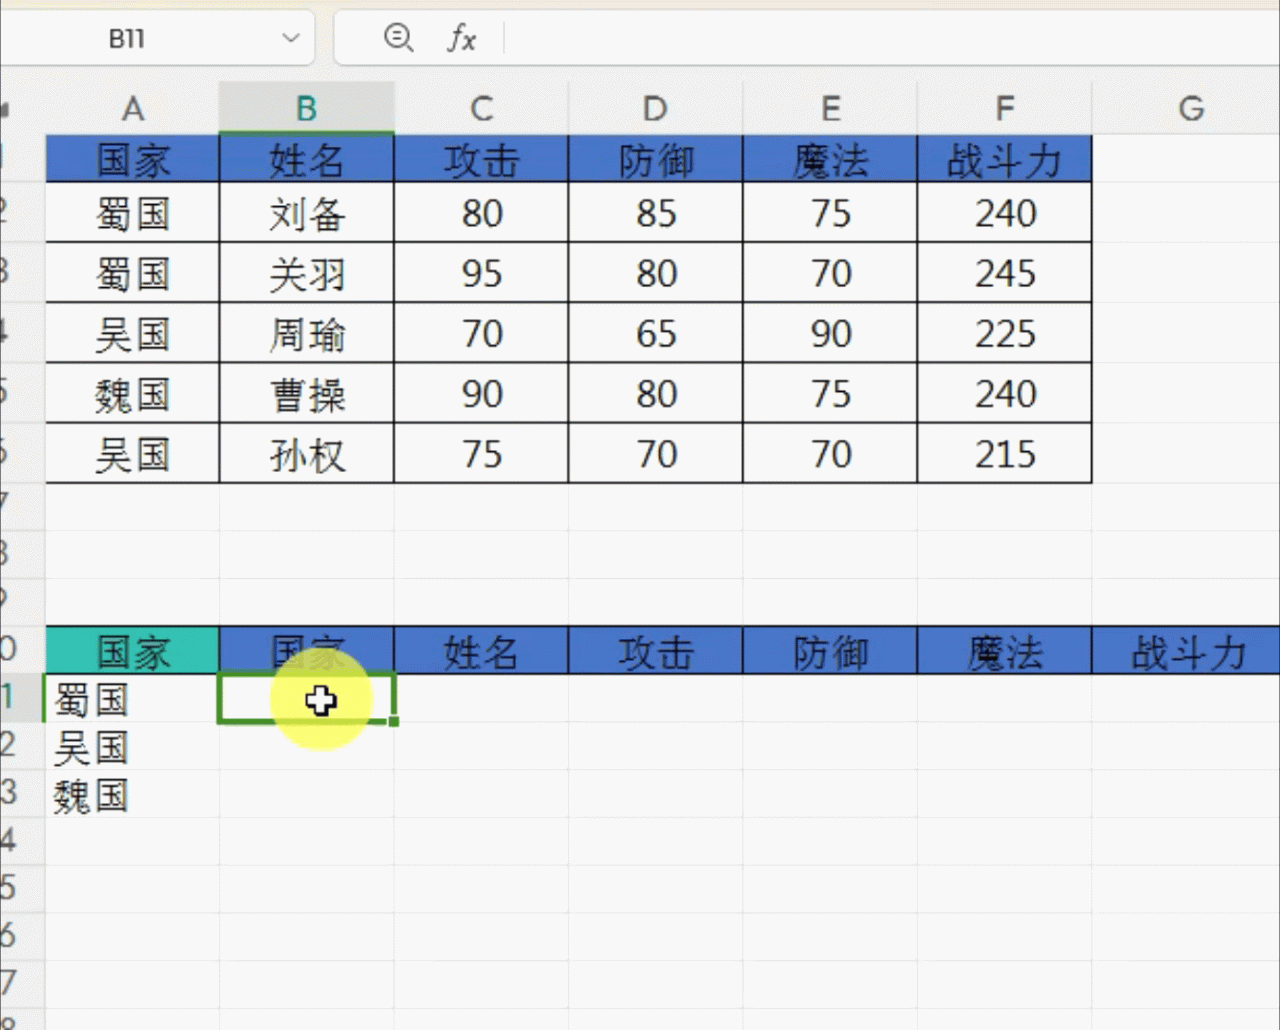Select the power value 215
The height and width of the screenshot is (1030, 1280).
(1004, 453)
